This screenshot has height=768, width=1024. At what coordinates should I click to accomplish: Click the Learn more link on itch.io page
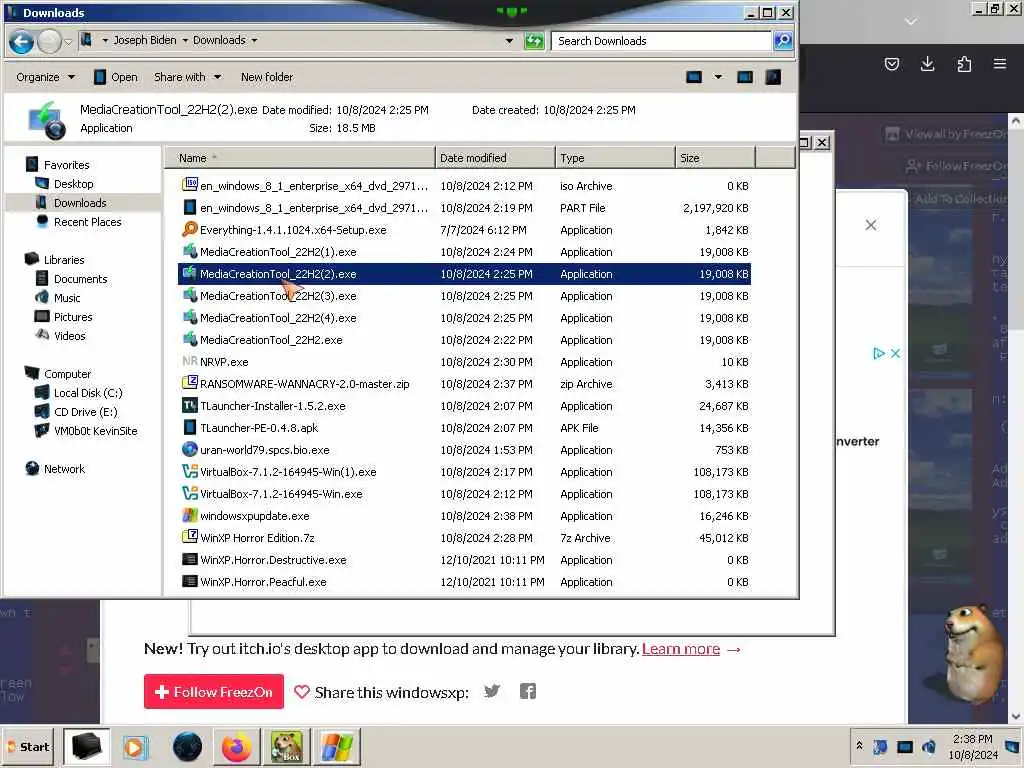pos(680,649)
